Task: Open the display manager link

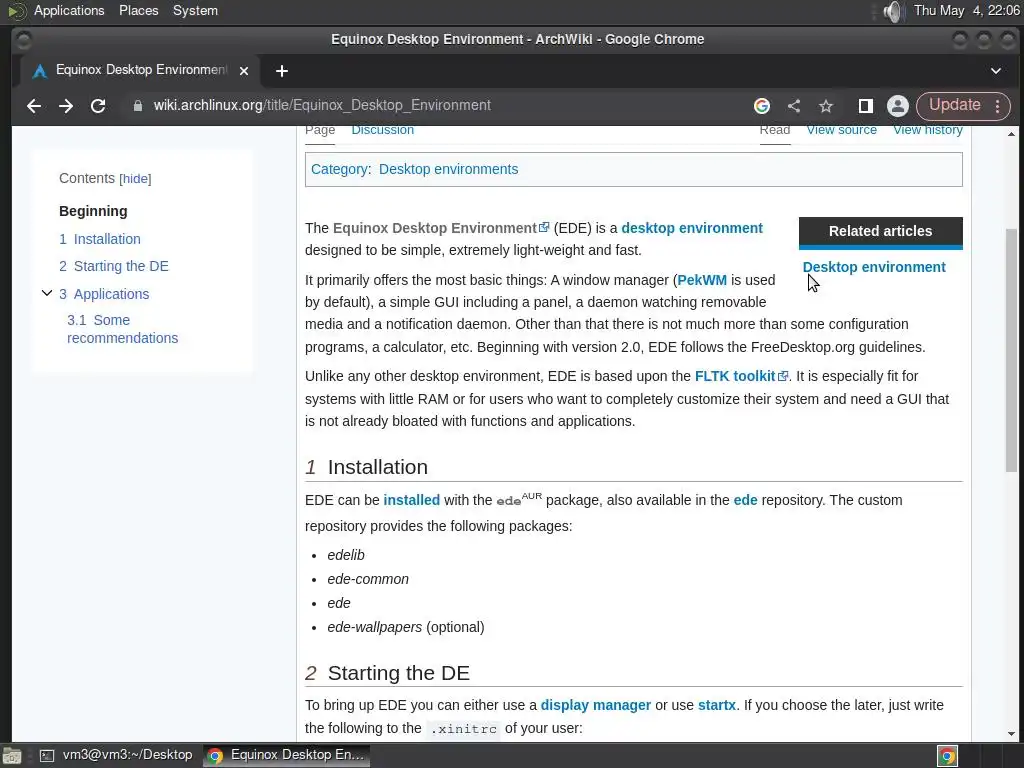Action: point(596,705)
